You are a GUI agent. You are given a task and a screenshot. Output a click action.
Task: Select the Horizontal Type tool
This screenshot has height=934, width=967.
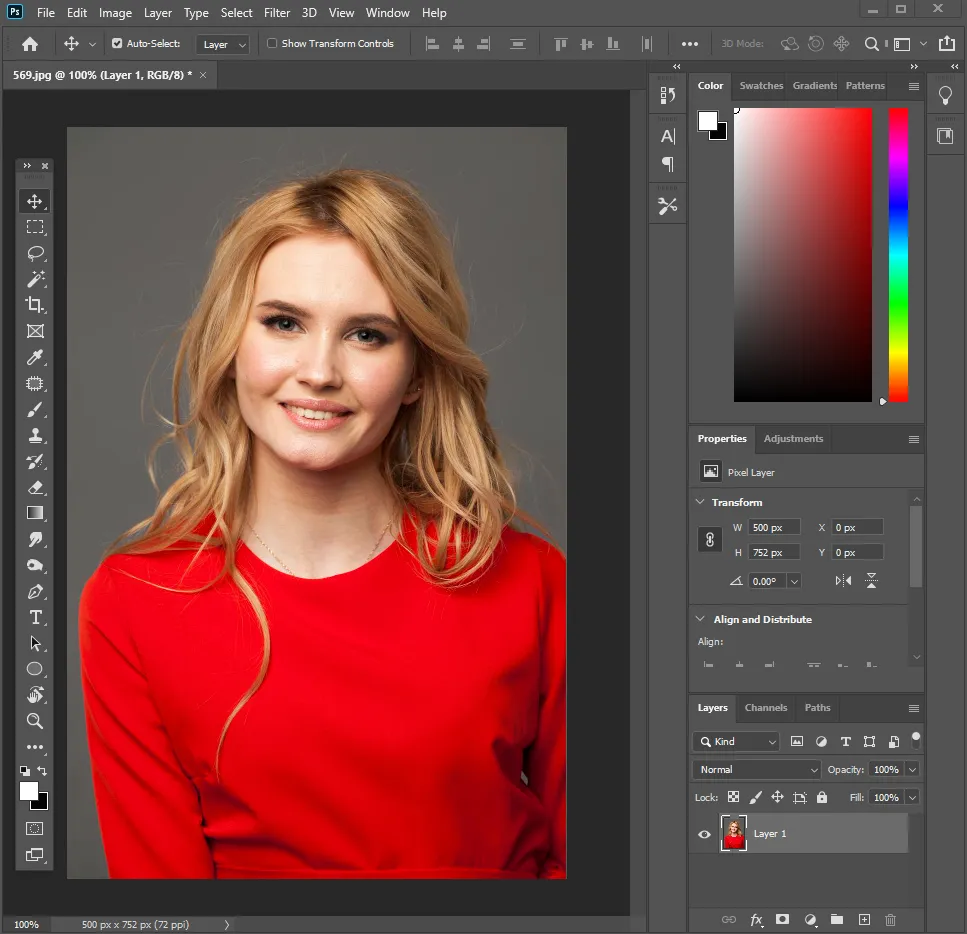pos(35,617)
